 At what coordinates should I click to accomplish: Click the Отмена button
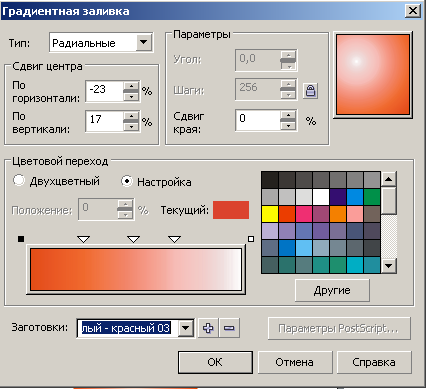coord(295,362)
